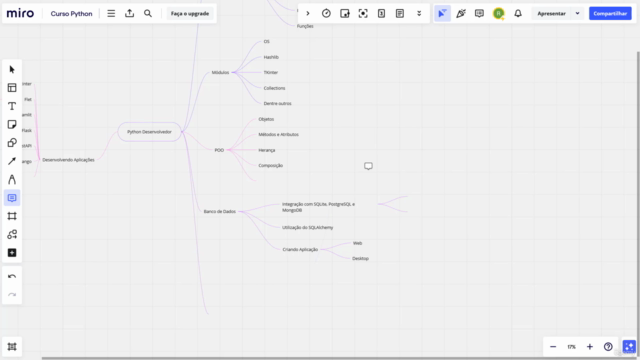Screen dimensions: 640x360
Task: Select the frame tool
Action: (12, 216)
